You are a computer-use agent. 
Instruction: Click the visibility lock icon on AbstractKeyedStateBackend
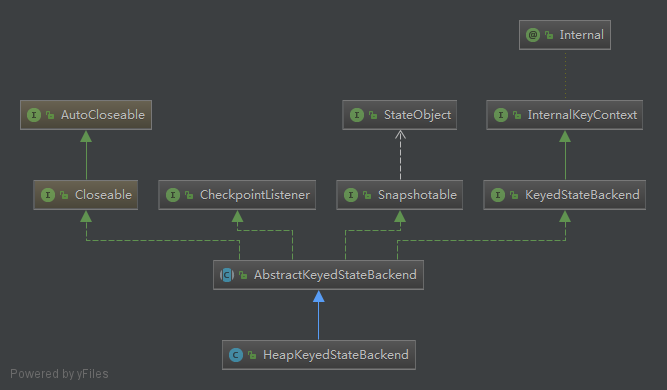(x=243, y=275)
